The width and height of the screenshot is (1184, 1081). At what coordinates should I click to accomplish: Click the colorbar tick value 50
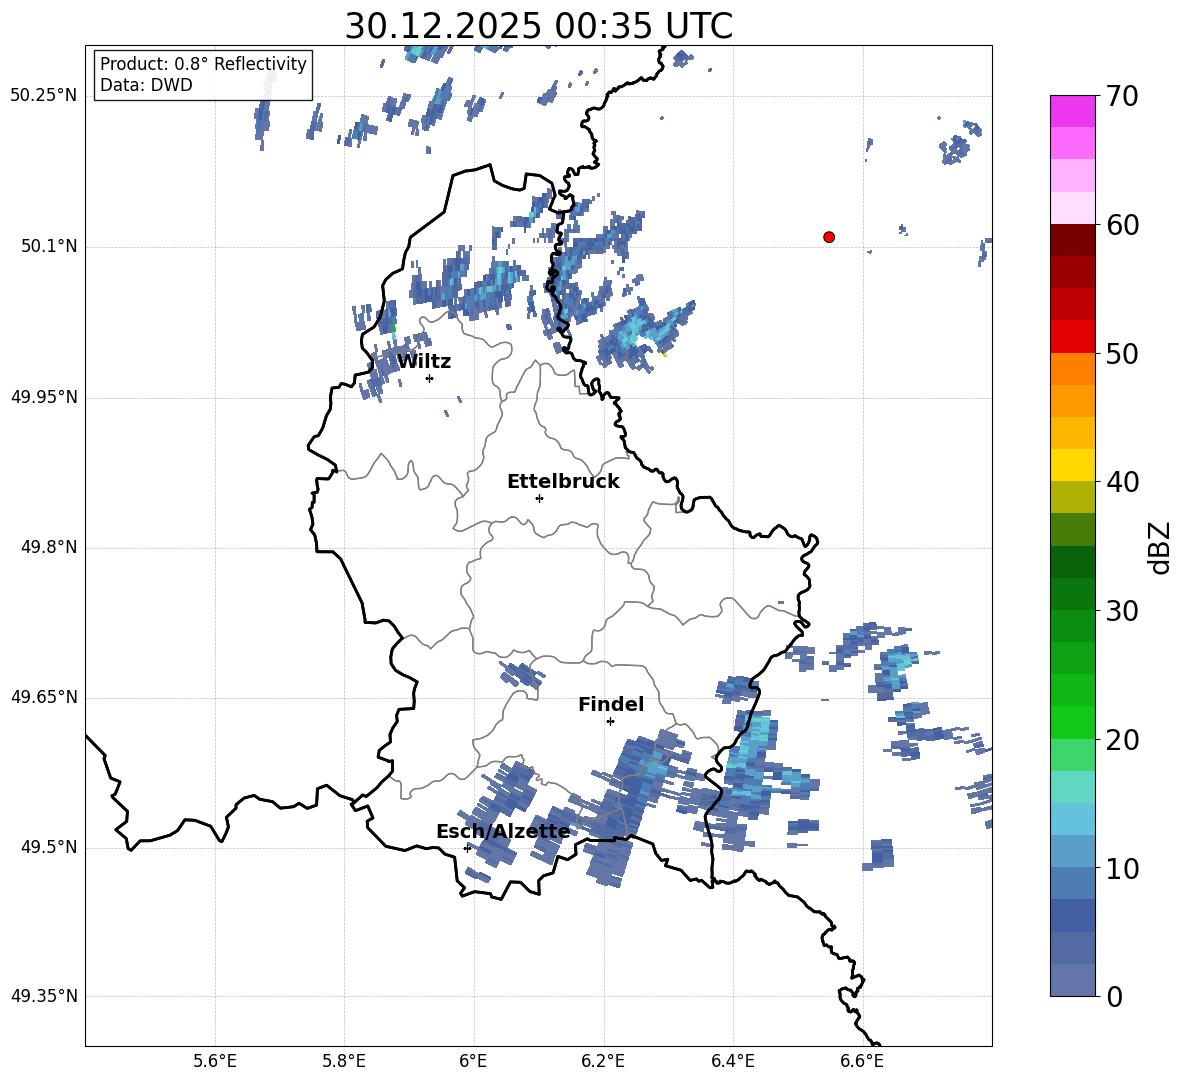point(1122,353)
